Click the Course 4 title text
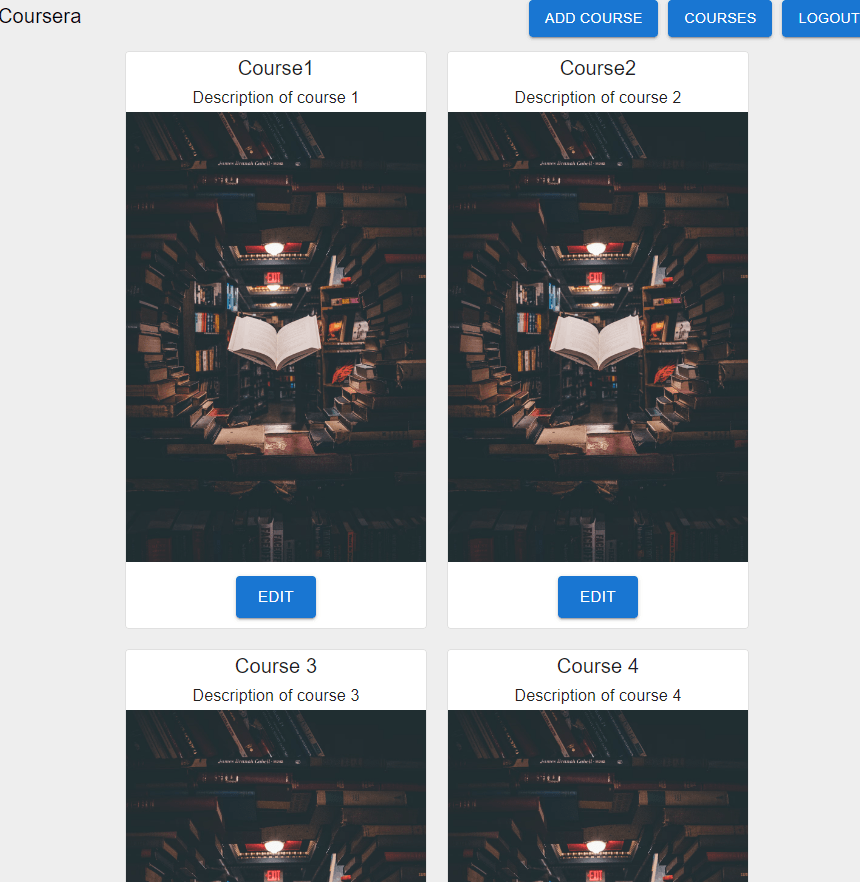Screen dimensions: 860x882 pos(597,666)
